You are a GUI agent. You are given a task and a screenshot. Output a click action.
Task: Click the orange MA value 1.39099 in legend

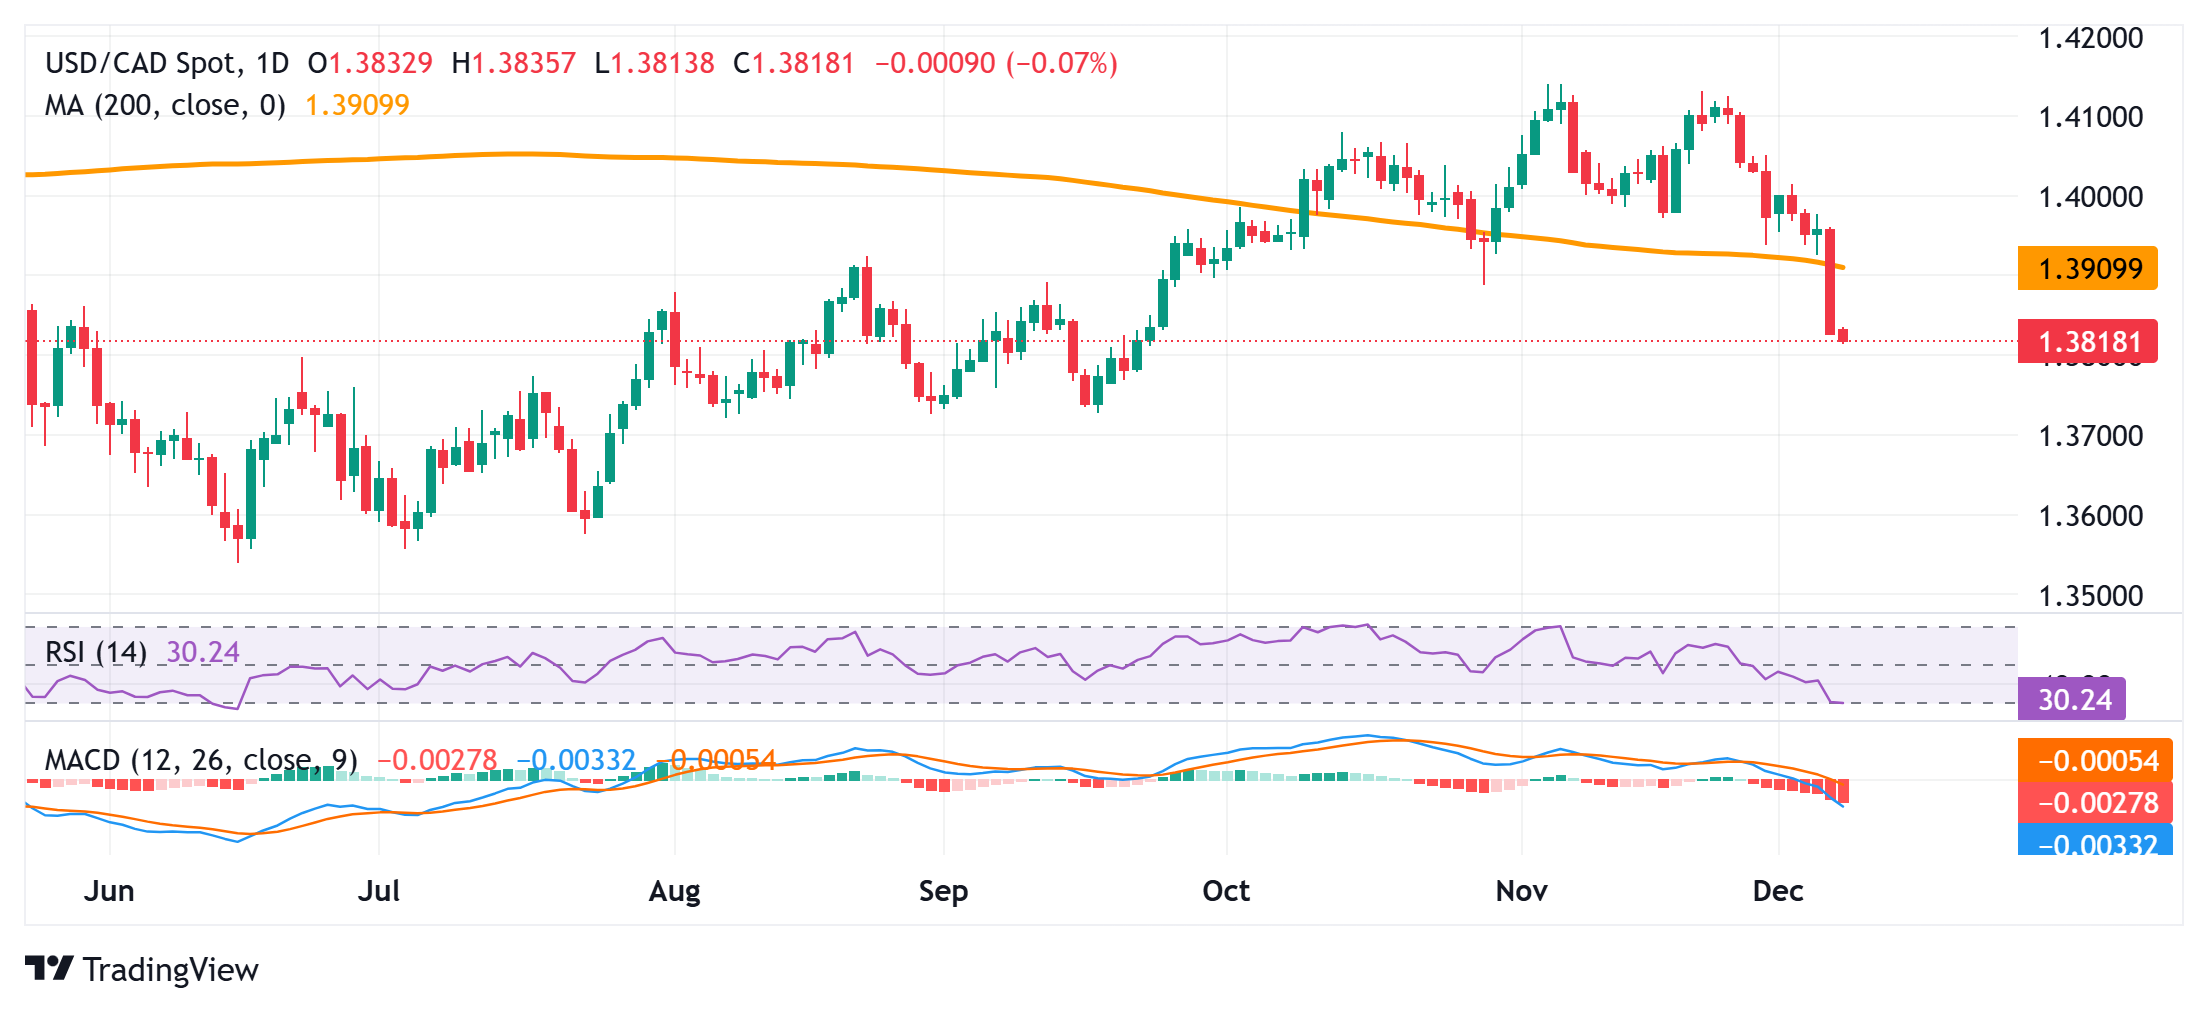click(357, 105)
